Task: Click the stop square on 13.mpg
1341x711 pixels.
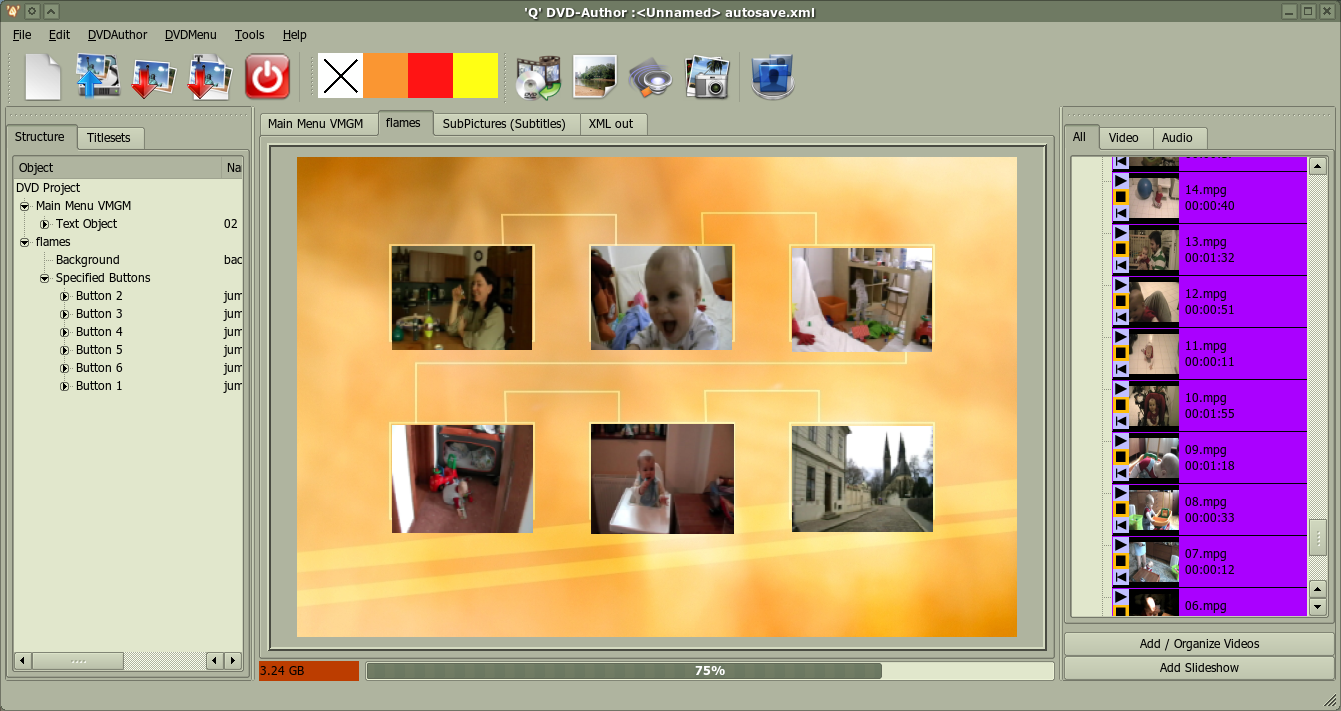Action: tap(1120, 249)
